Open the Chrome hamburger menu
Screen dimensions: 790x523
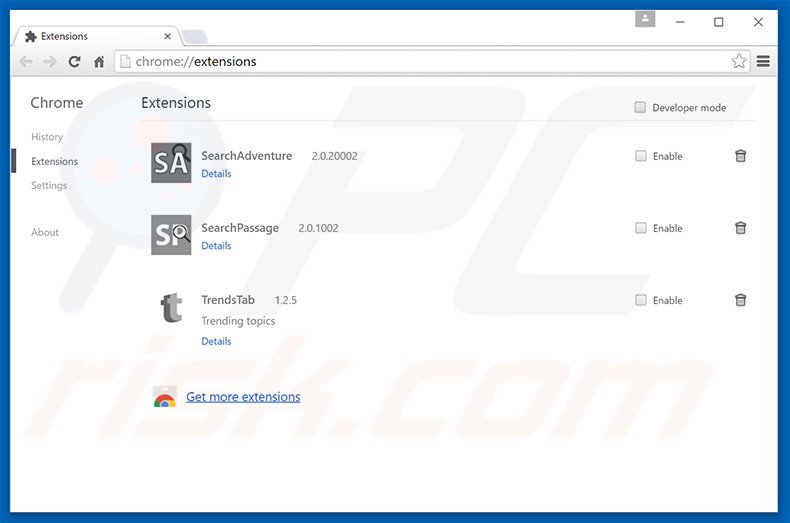763,61
